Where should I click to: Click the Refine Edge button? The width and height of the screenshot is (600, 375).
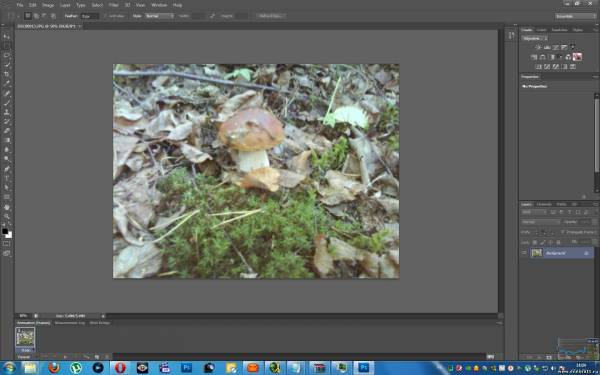[271, 16]
